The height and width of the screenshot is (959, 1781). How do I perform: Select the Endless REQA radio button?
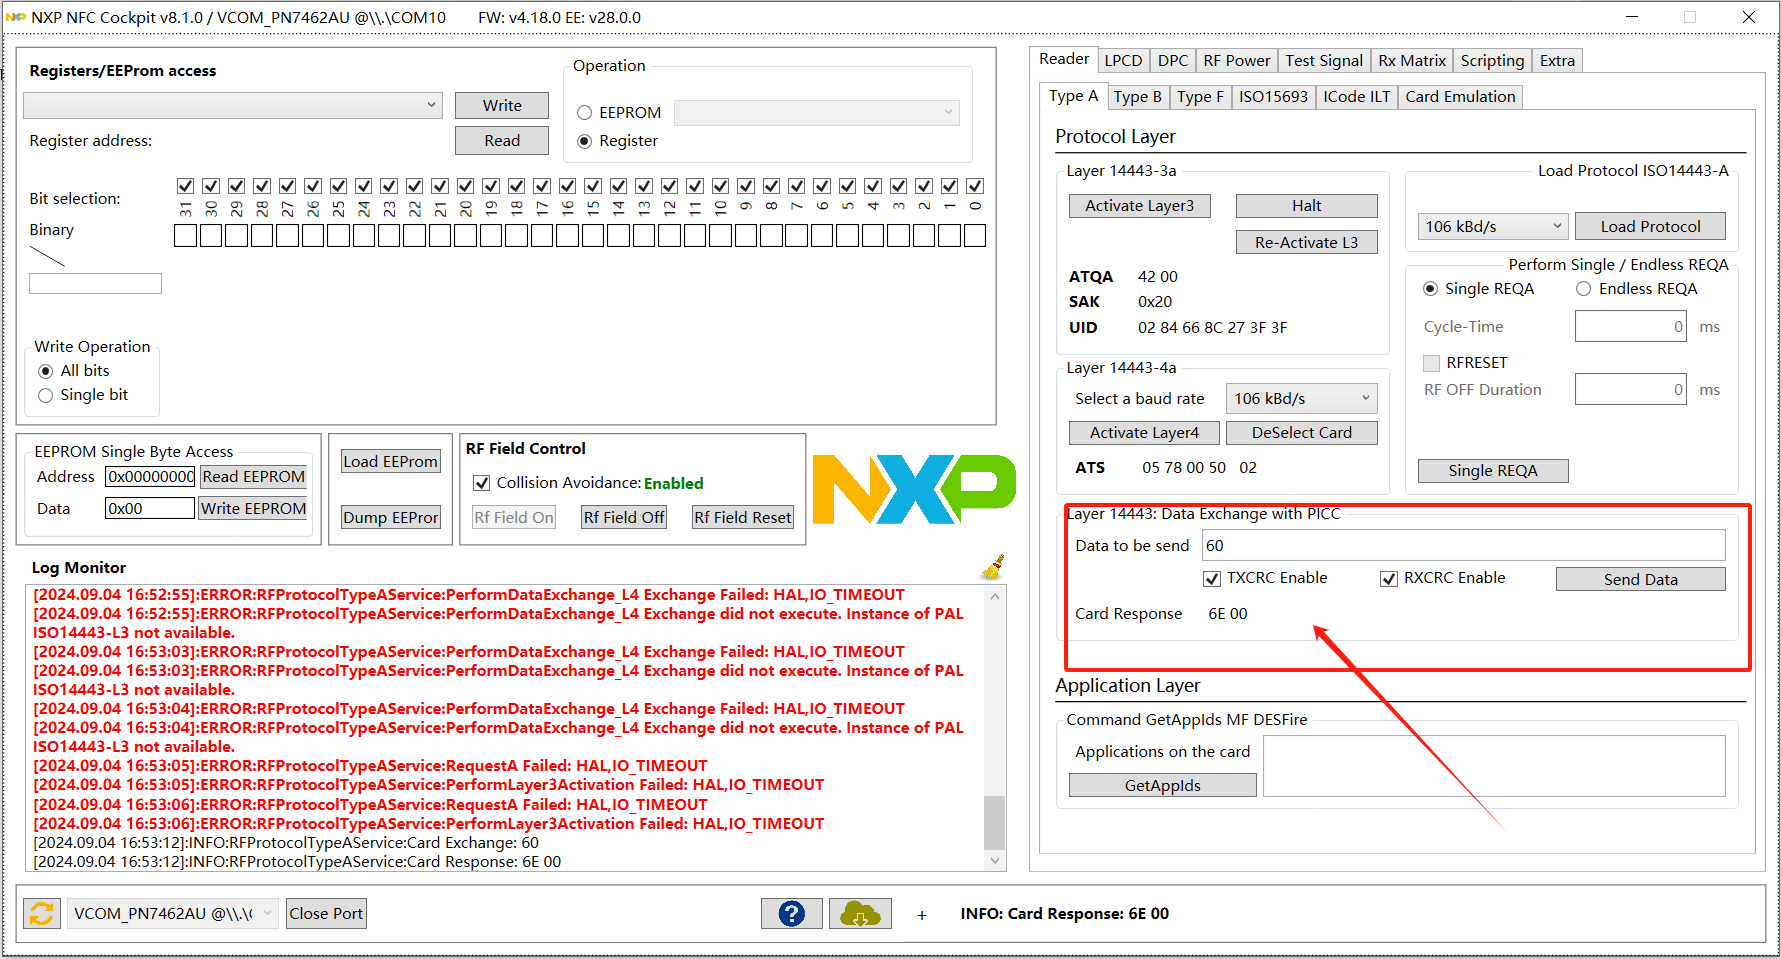pos(1584,288)
